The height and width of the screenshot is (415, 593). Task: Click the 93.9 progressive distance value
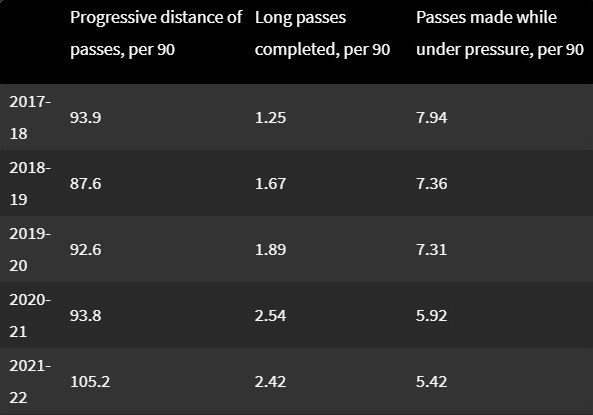click(x=85, y=118)
